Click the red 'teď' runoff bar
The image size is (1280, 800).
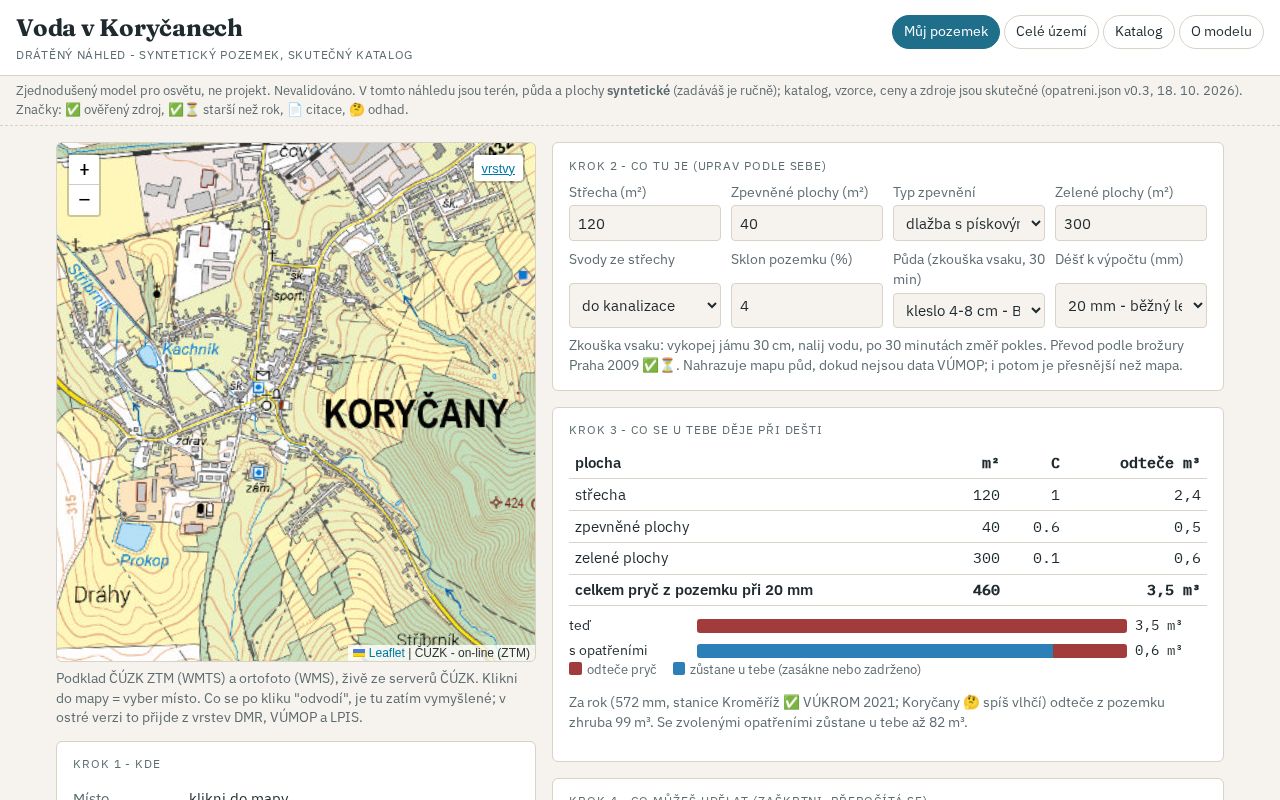[912, 626]
